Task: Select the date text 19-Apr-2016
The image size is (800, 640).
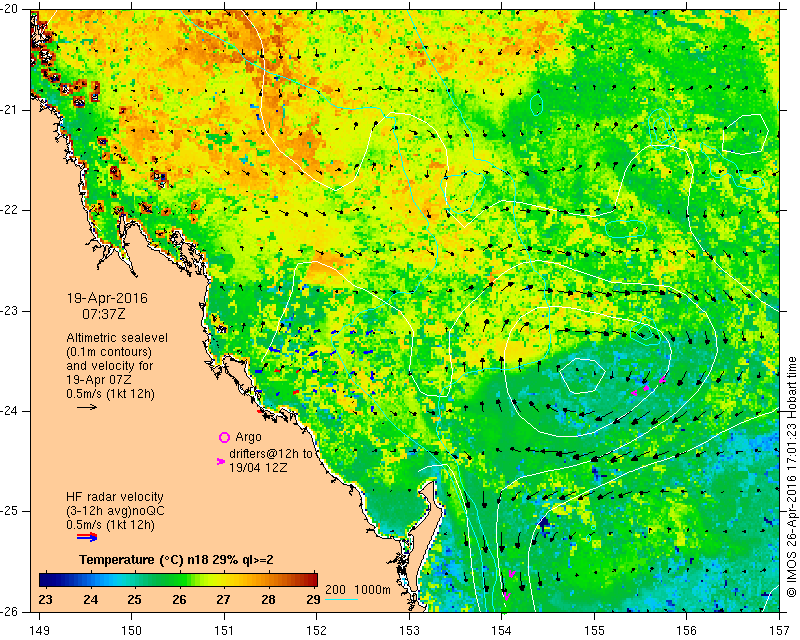Action: click(x=107, y=298)
